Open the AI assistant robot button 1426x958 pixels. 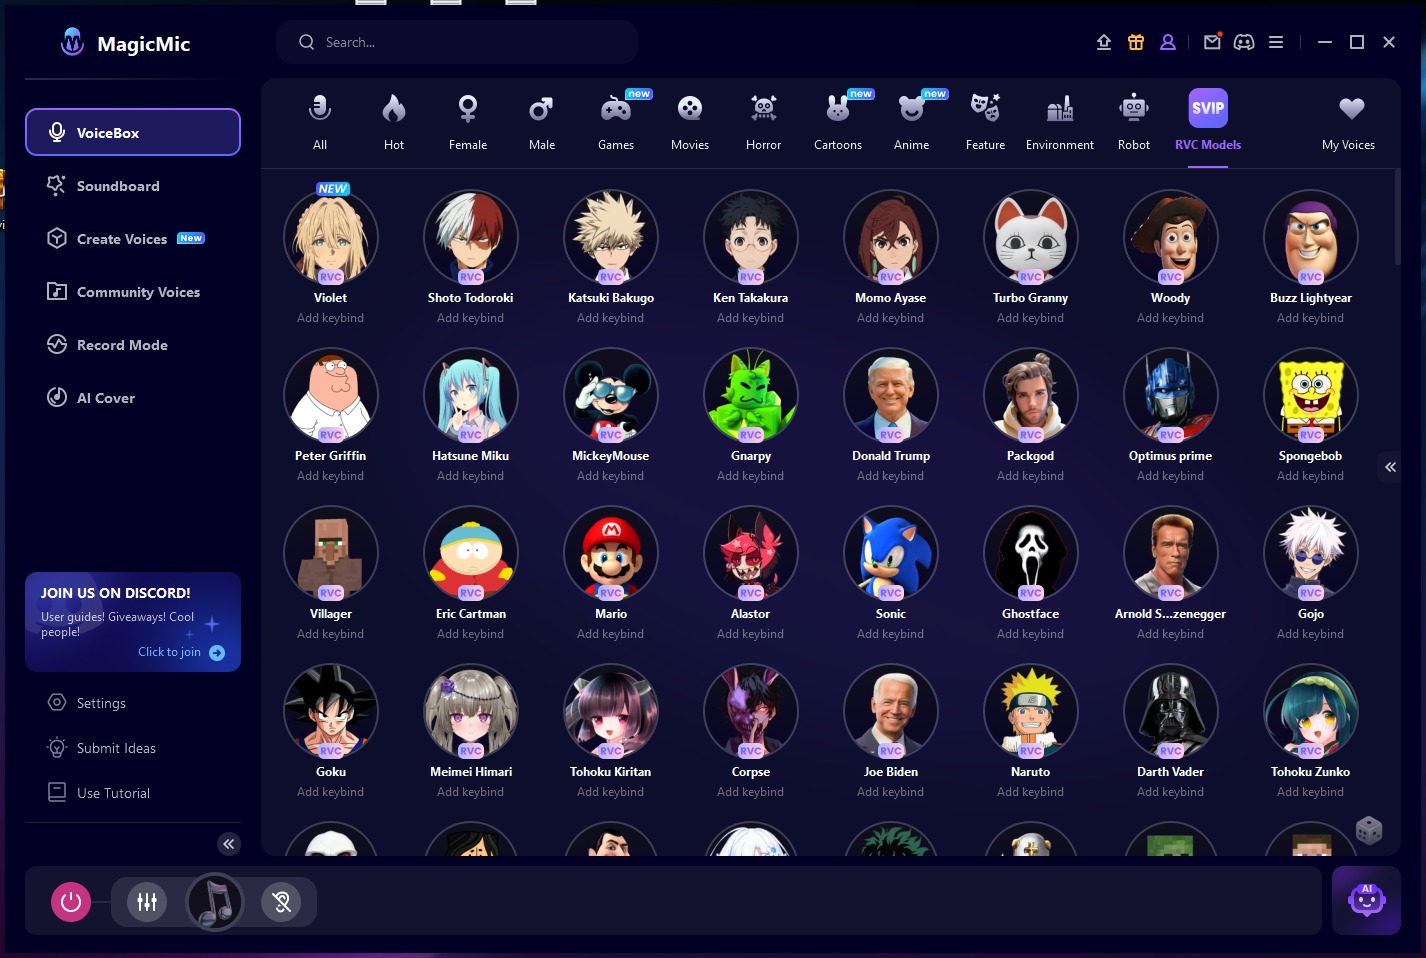pyautogui.click(x=1367, y=900)
